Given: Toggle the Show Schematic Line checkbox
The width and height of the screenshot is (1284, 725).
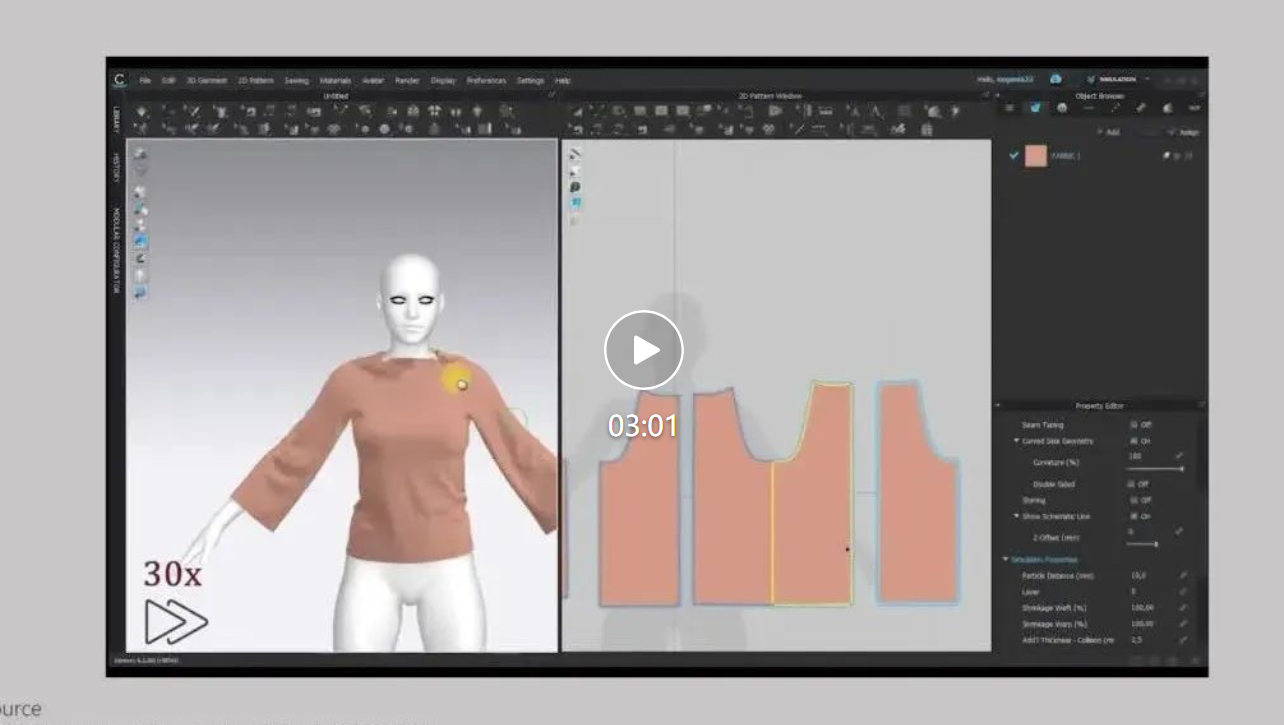Looking at the screenshot, I should [1133, 516].
